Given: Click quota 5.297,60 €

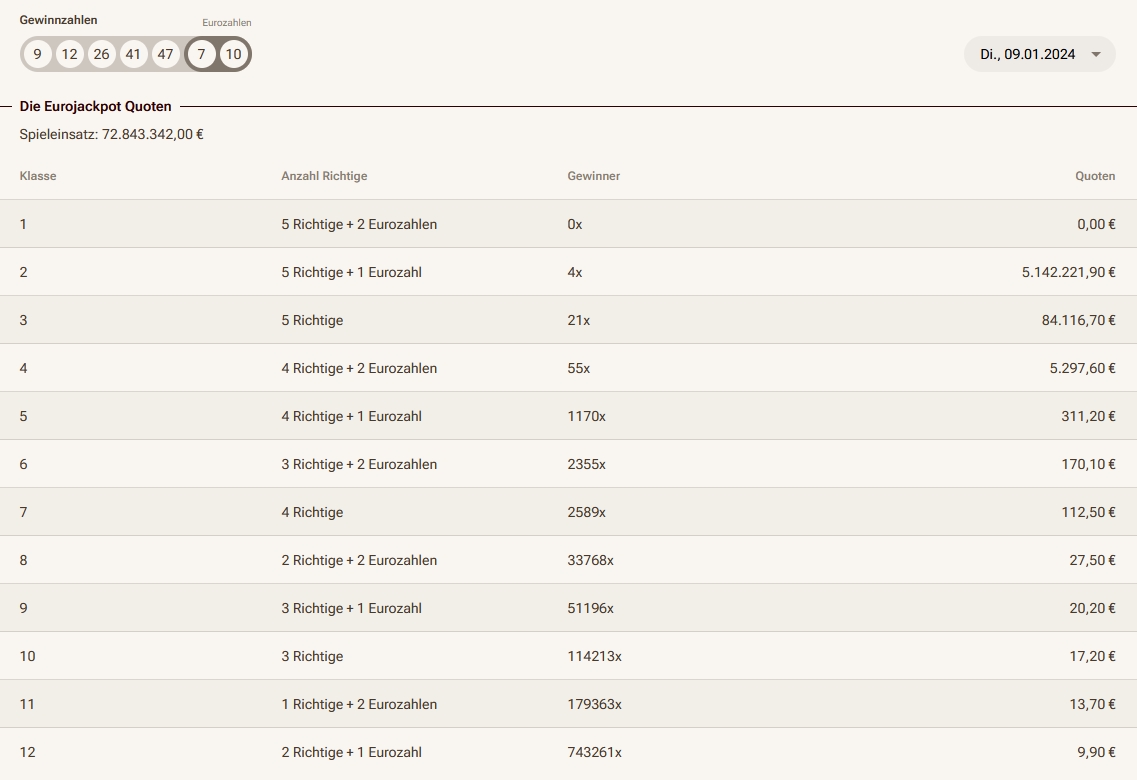Looking at the screenshot, I should click(x=1083, y=368).
